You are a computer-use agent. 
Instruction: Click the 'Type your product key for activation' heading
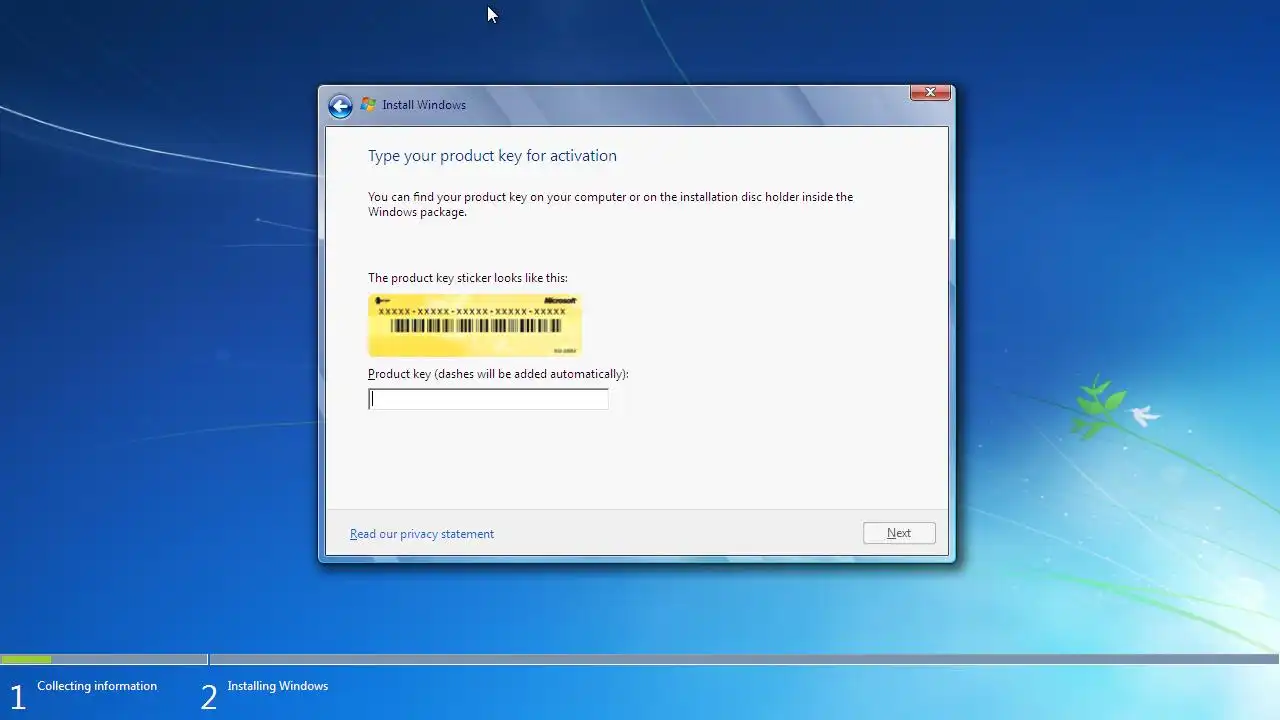click(x=492, y=156)
